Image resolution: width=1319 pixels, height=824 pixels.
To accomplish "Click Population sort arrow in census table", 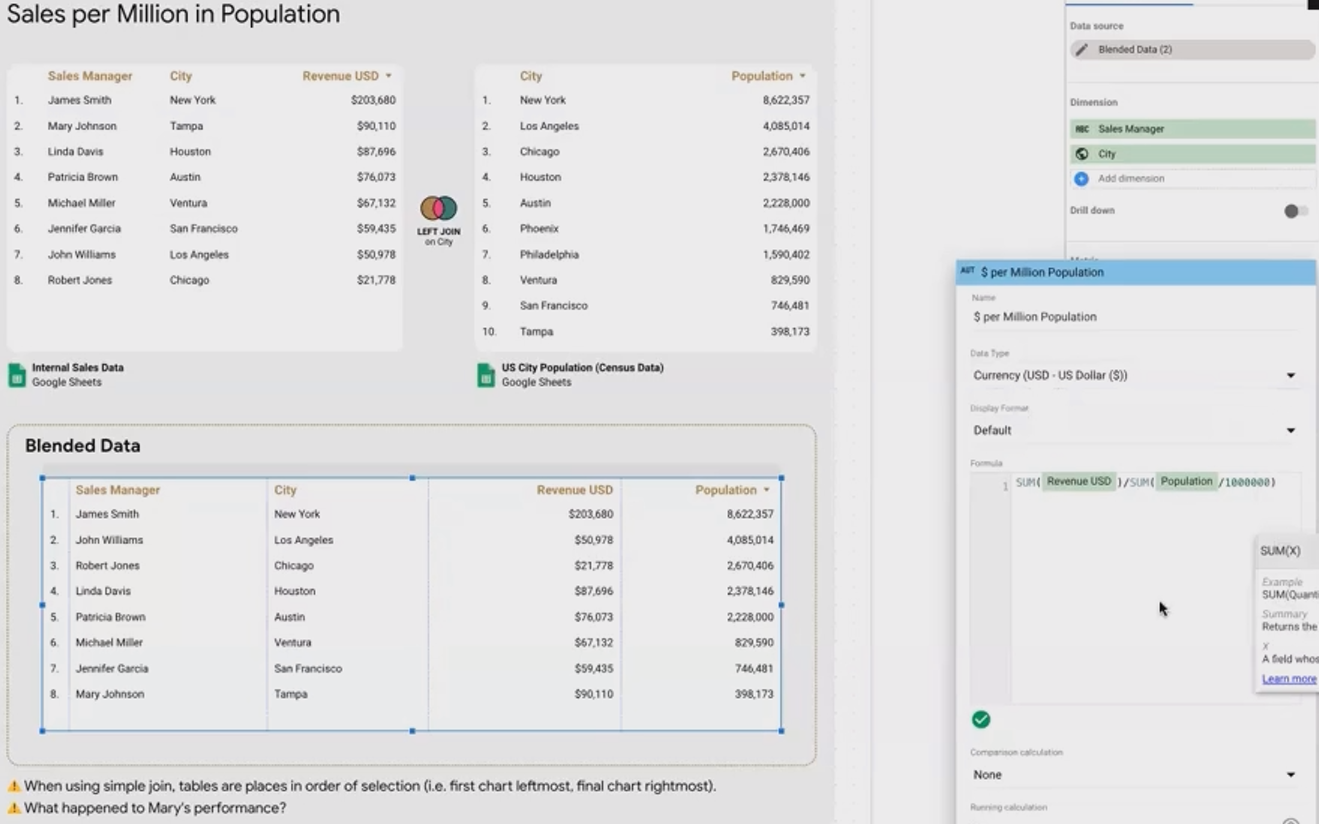I will (802, 76).
